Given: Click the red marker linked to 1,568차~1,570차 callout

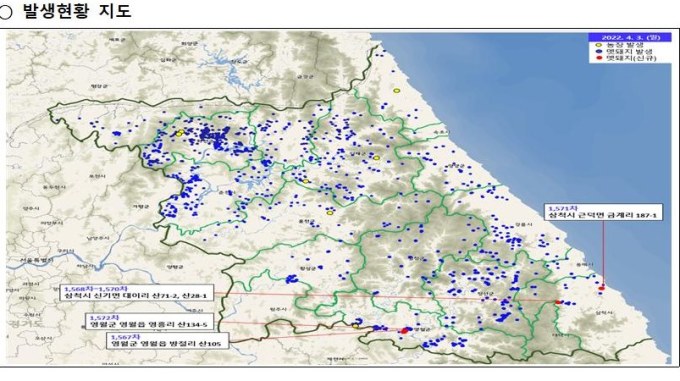Looking at the screenshot, I should pyautogui.click(x=558, y=302).
